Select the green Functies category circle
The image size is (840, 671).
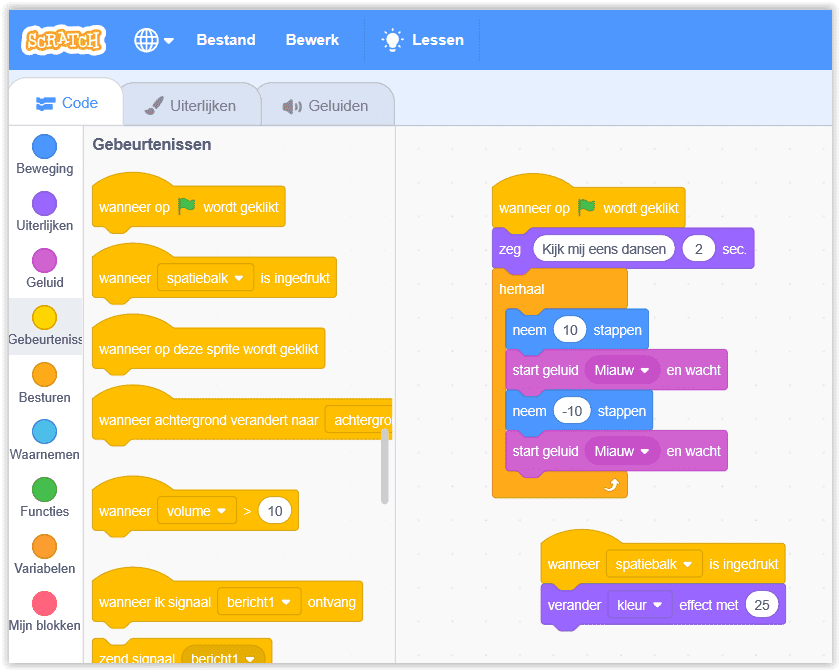click(44, 489)
